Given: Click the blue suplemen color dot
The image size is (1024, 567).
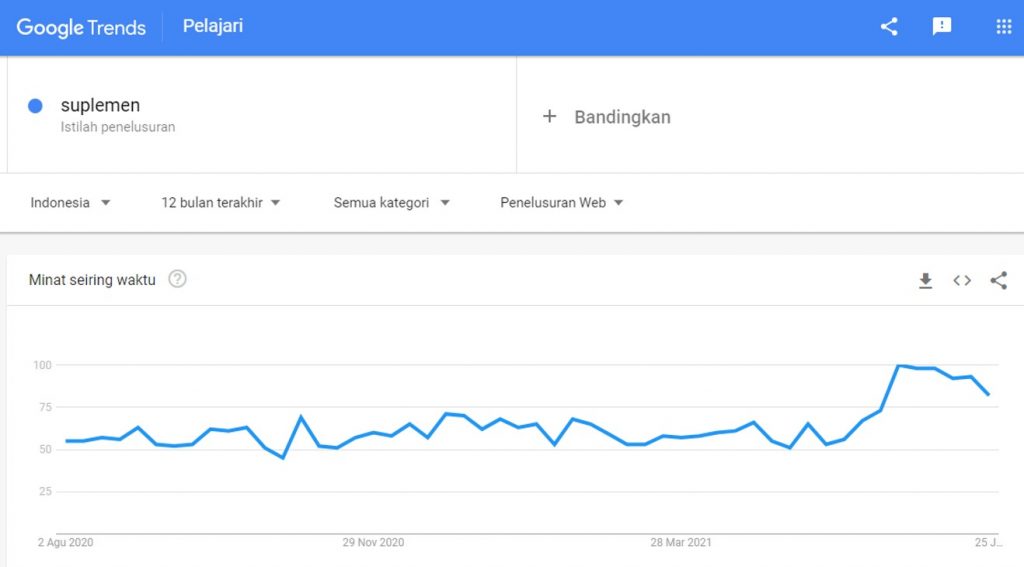Looking at the screenshot, I should coord(35,106).
